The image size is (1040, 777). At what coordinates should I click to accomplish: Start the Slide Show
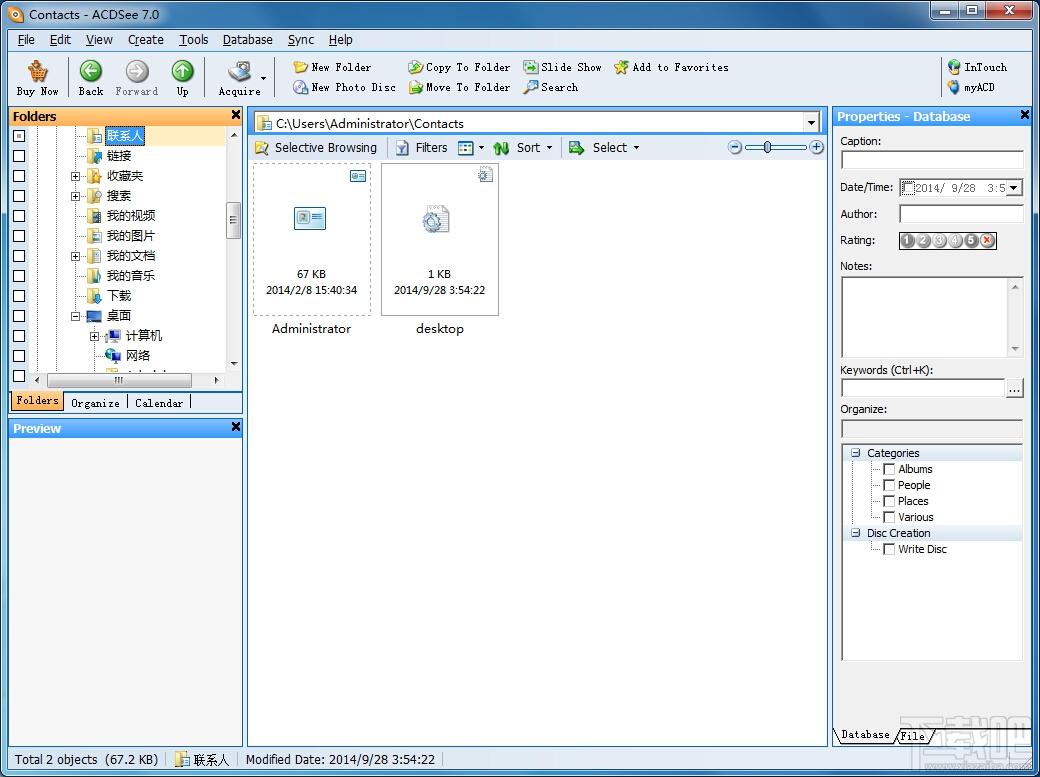click(562, 67)
